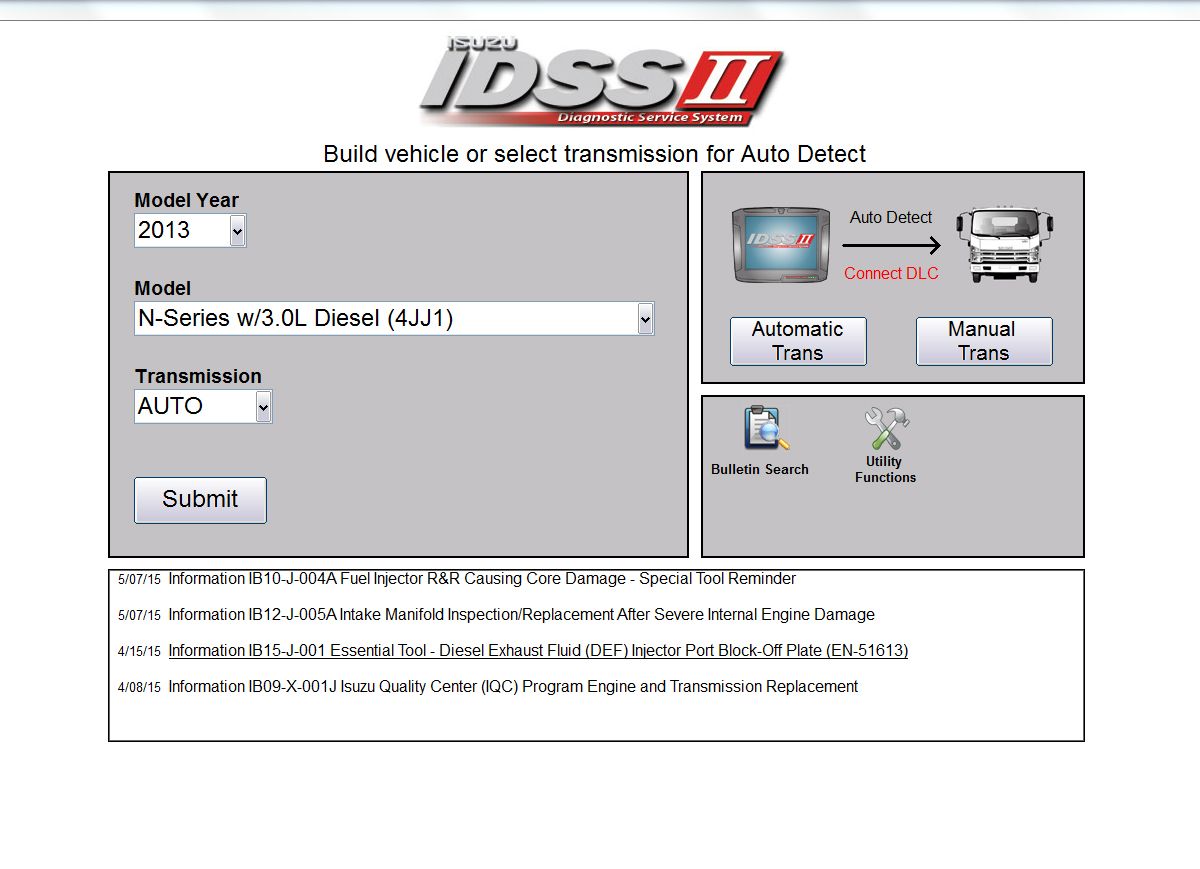The image size is (1200, 869).
Task: Open bulletin IB15-J-001 DEF Injector Block-Off Plate
Action: (x=538, y=651)
